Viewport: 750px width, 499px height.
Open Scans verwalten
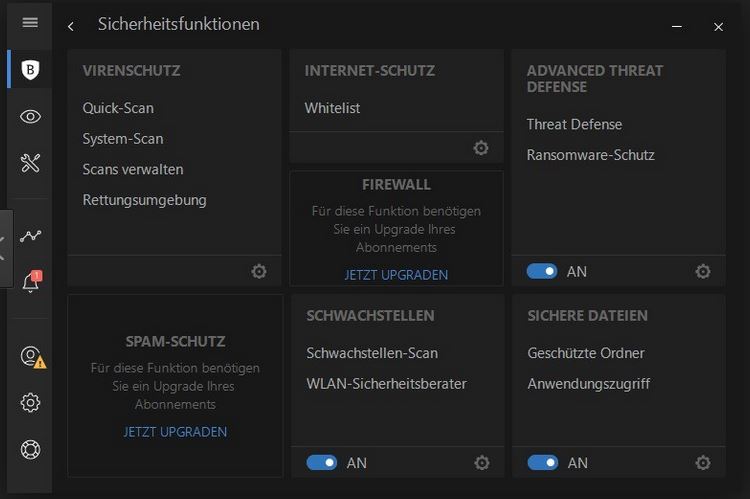click(x=133, y=169)
